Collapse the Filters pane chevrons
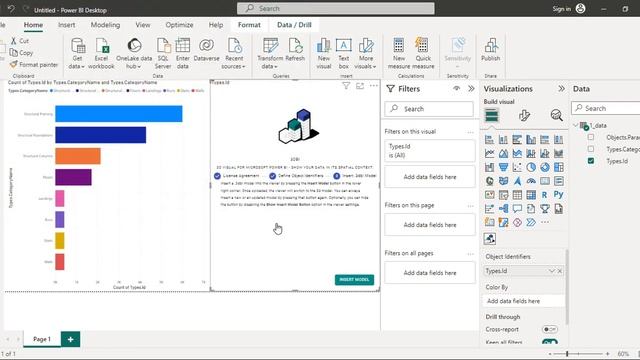 [471, 89]
